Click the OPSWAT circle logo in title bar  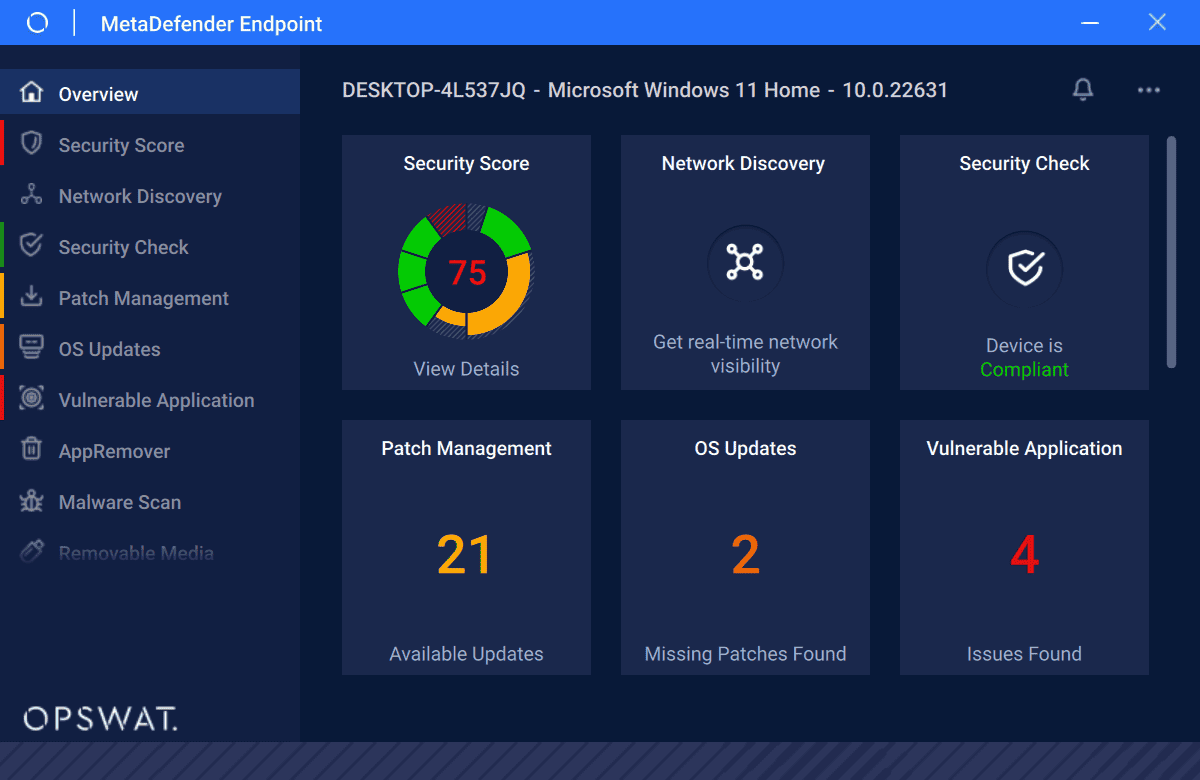coord(37,23)
